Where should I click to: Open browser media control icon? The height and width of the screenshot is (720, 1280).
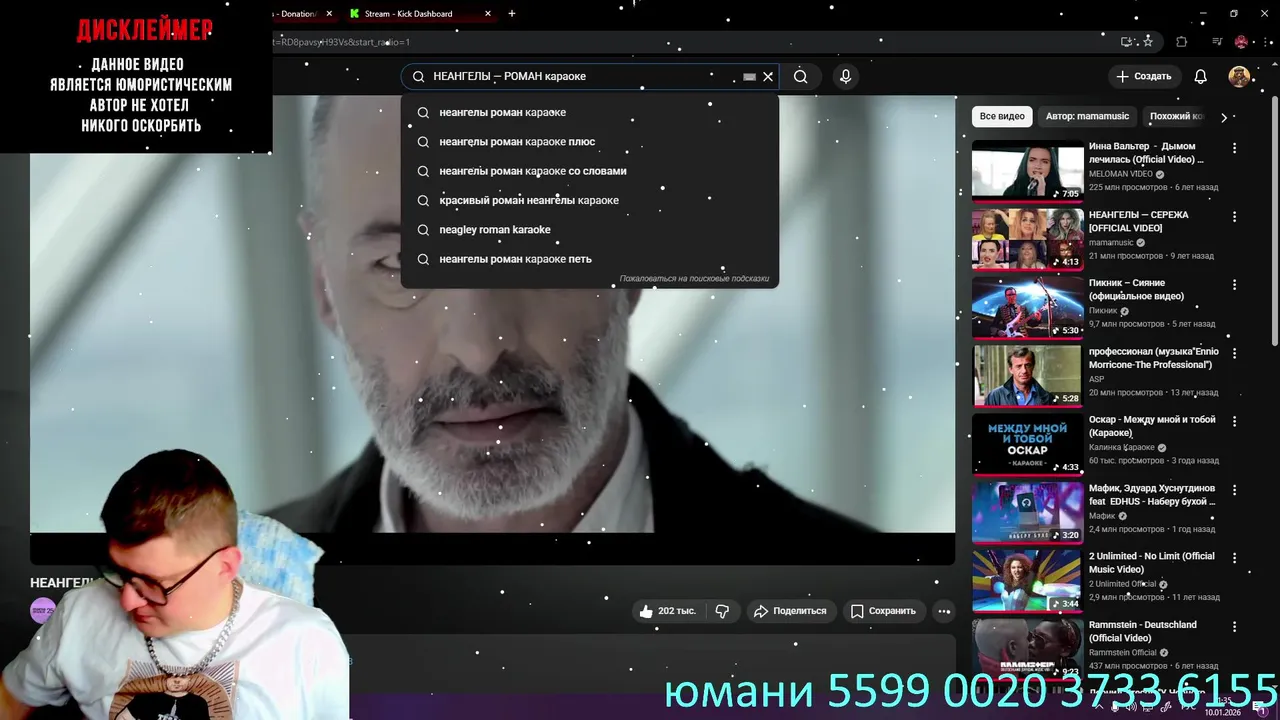(1217, 42)
